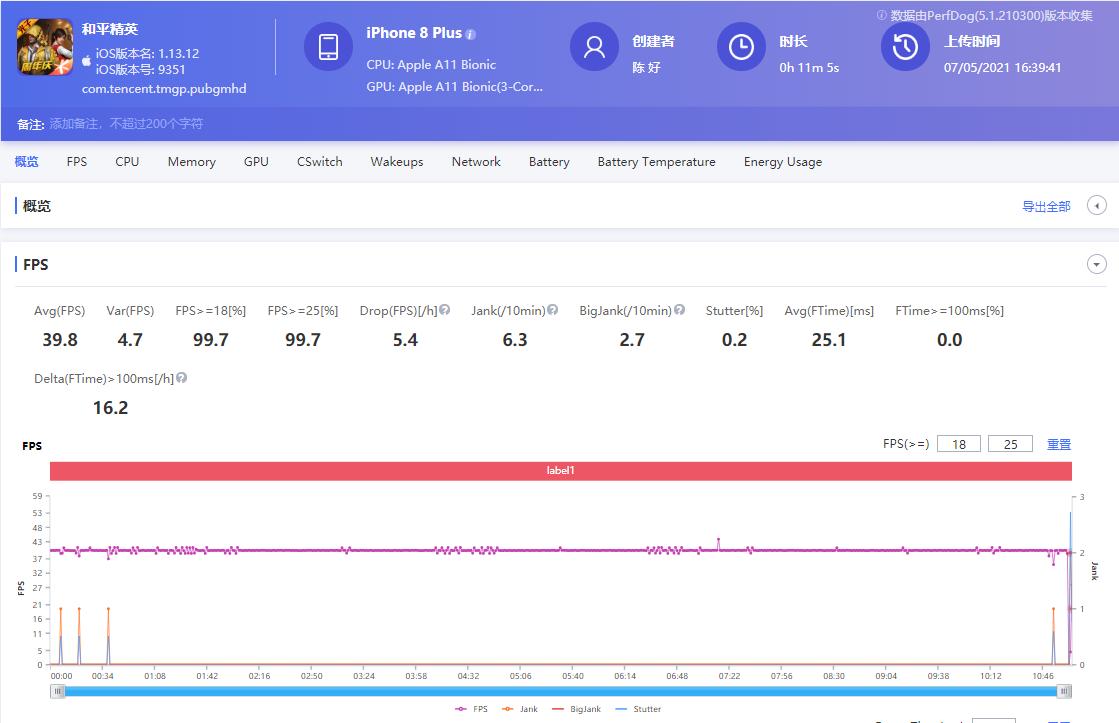1119x723 pixels.
Task: Click info icon beside iPhone 8 Plus
Action: (471, 34)
